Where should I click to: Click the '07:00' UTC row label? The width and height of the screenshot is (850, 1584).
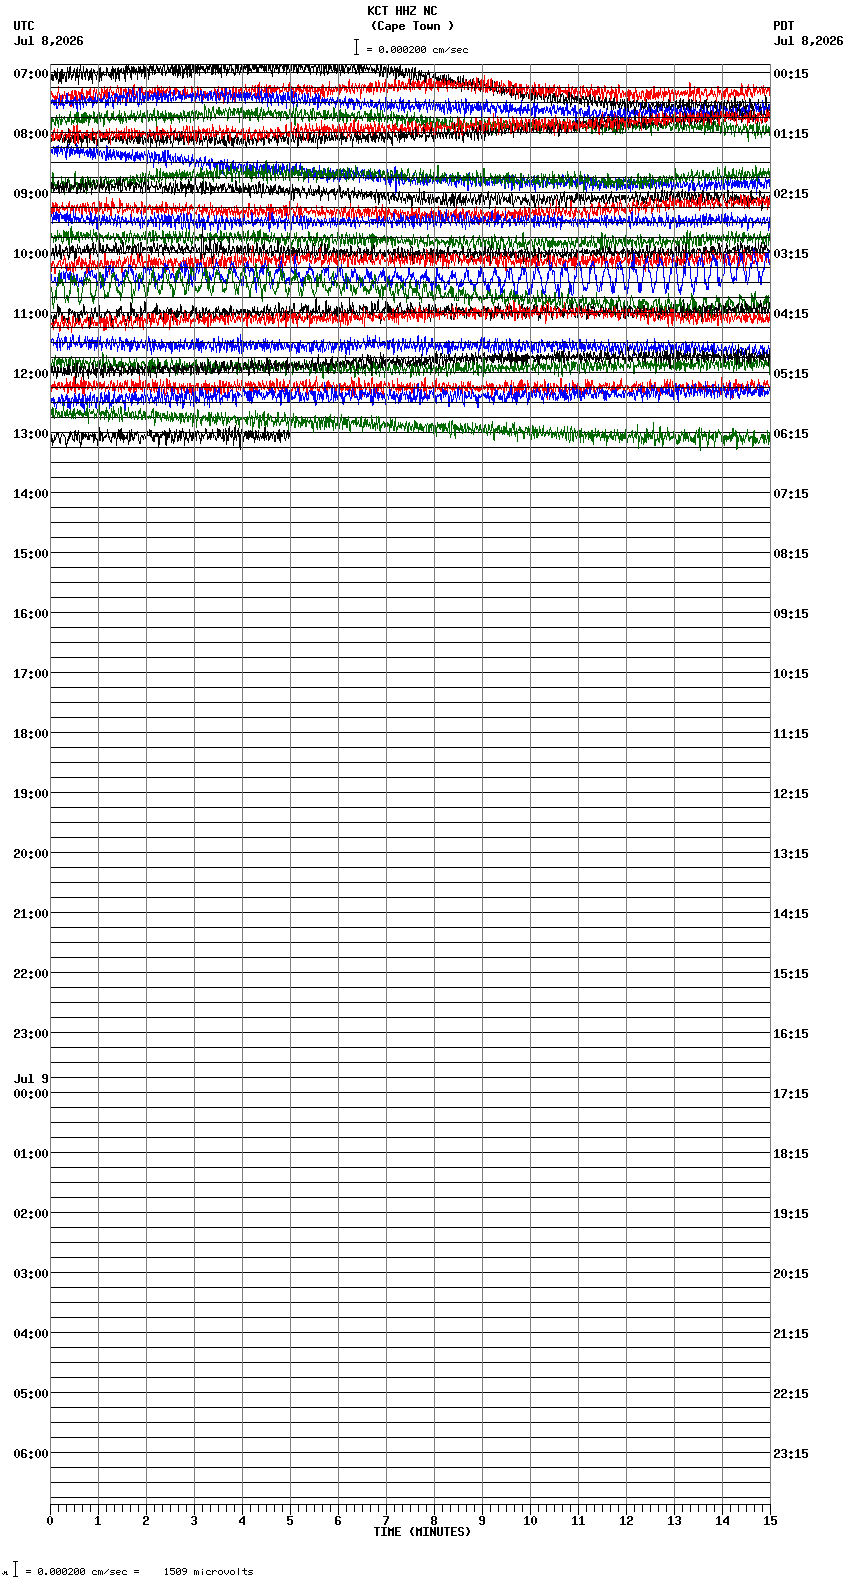coord(31,74)
